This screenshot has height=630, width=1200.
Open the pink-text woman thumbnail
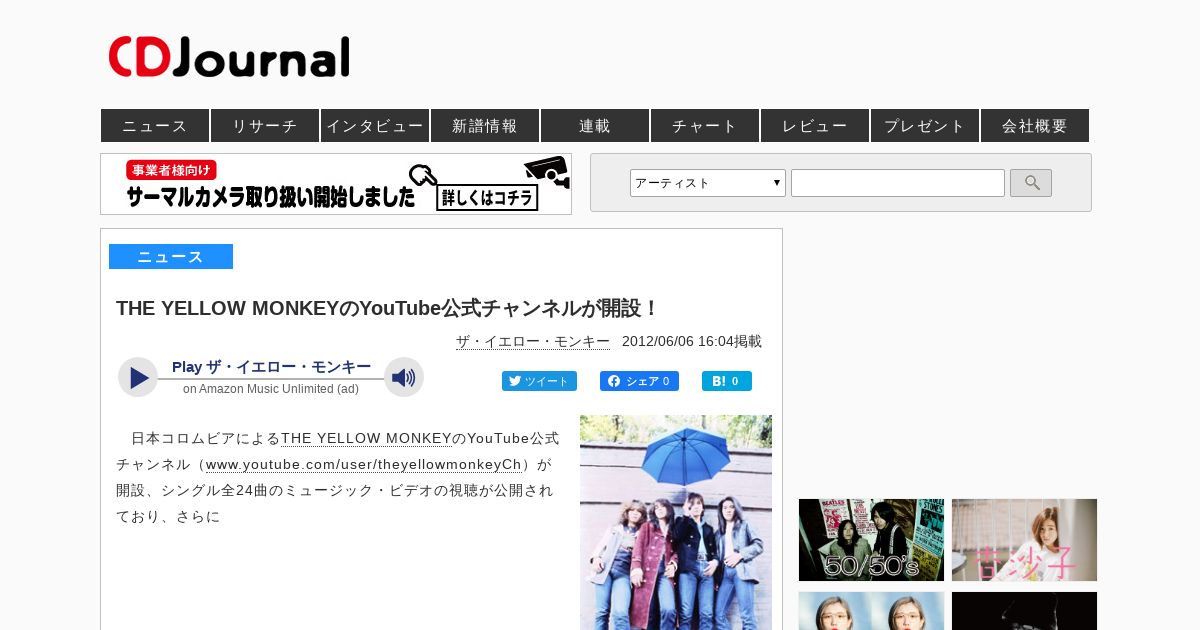tap(1024, 540)
